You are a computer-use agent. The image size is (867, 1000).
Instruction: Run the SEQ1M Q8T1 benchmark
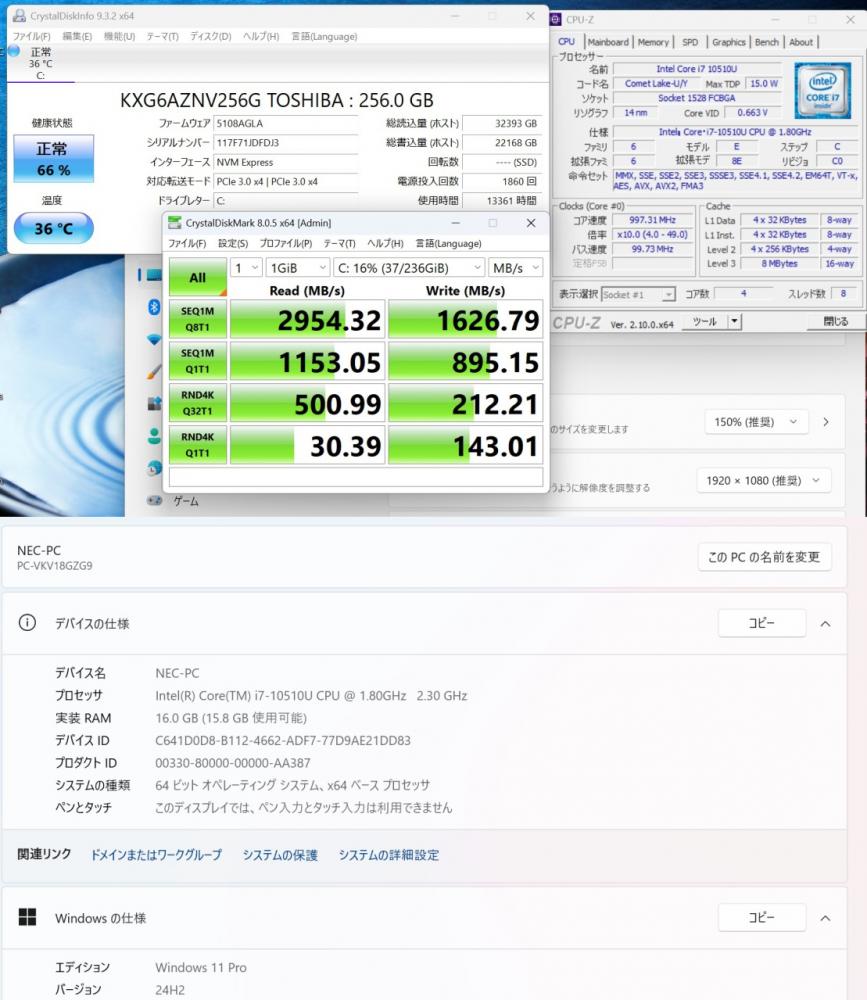[x=198, y=319]
